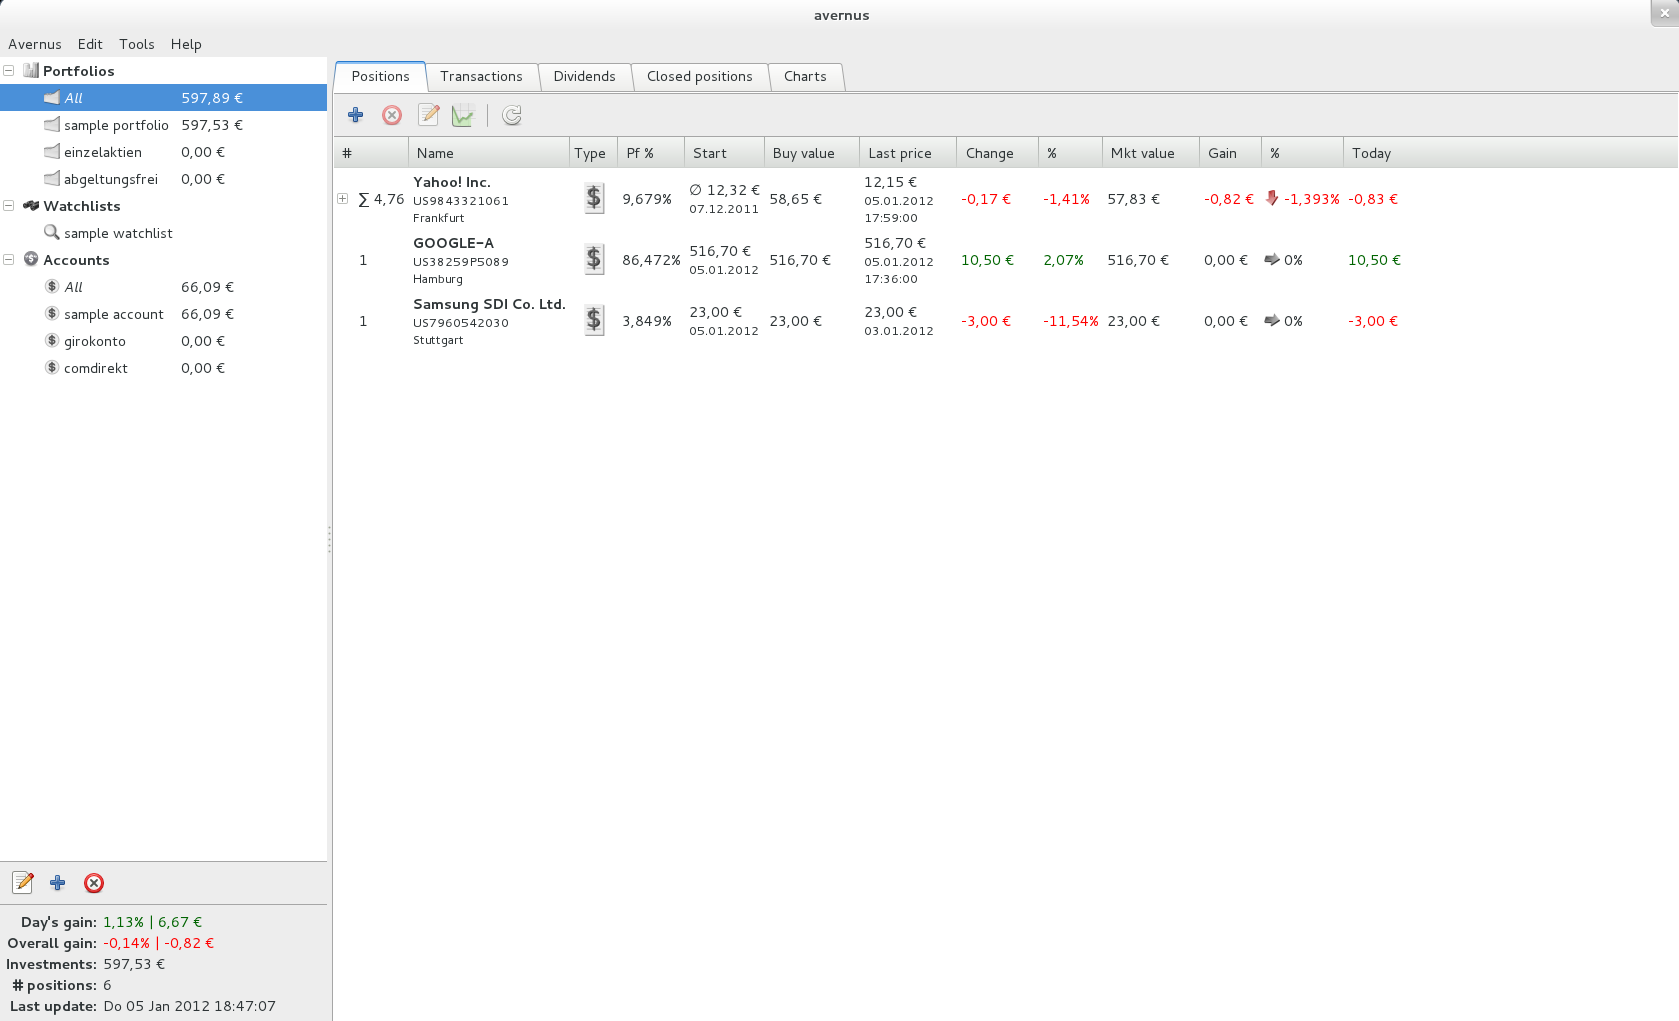
Task: Expand the Yahoo! Inc. position row
Action: 343,199
